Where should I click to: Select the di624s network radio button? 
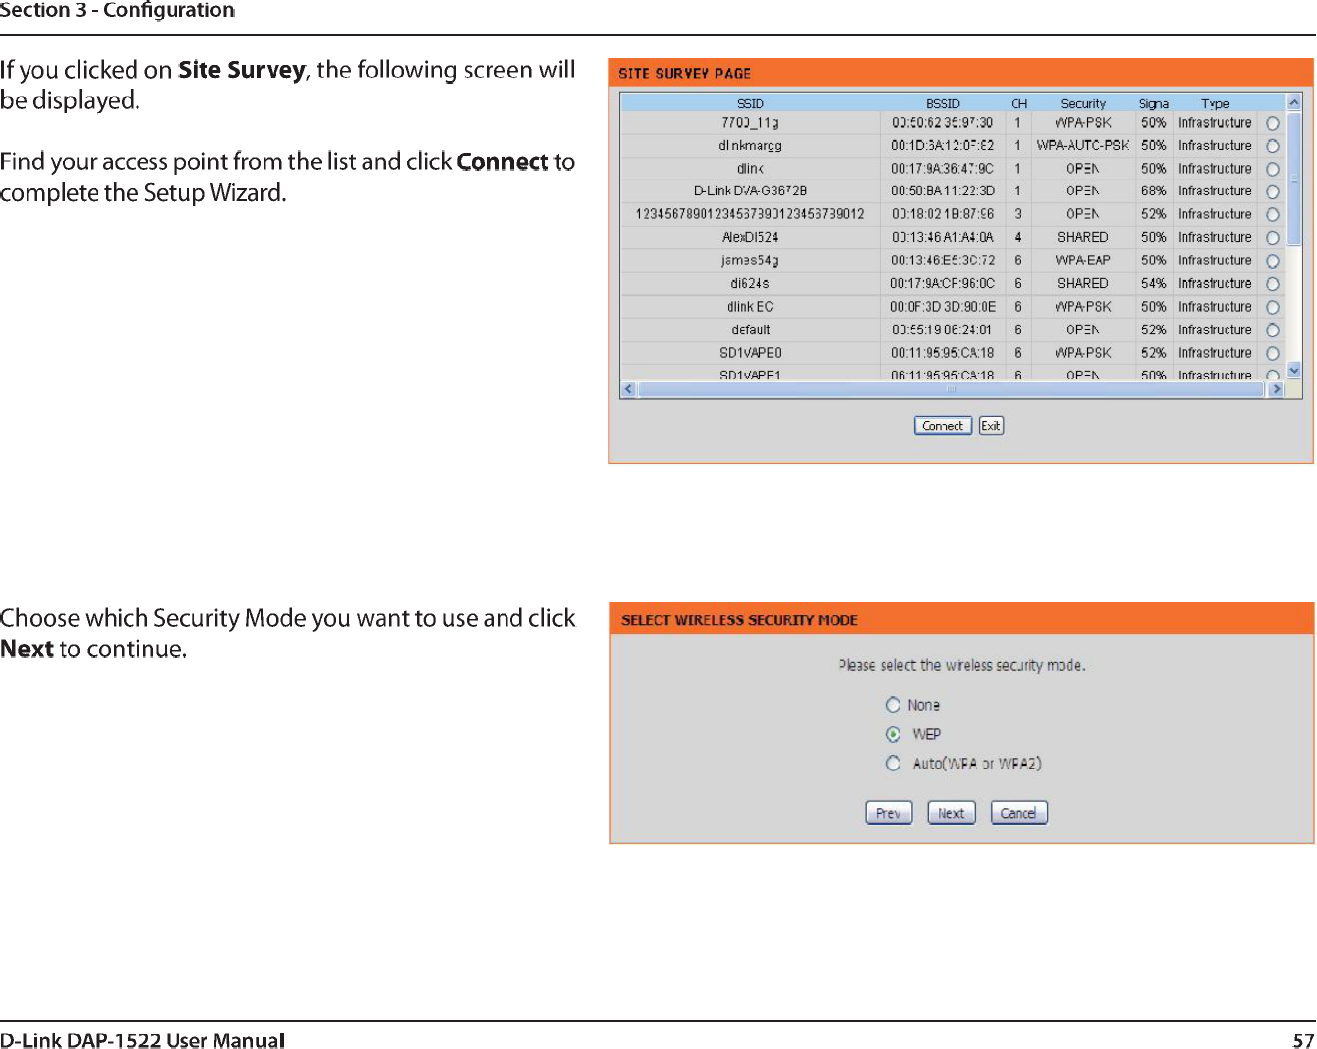(1273, 284)
